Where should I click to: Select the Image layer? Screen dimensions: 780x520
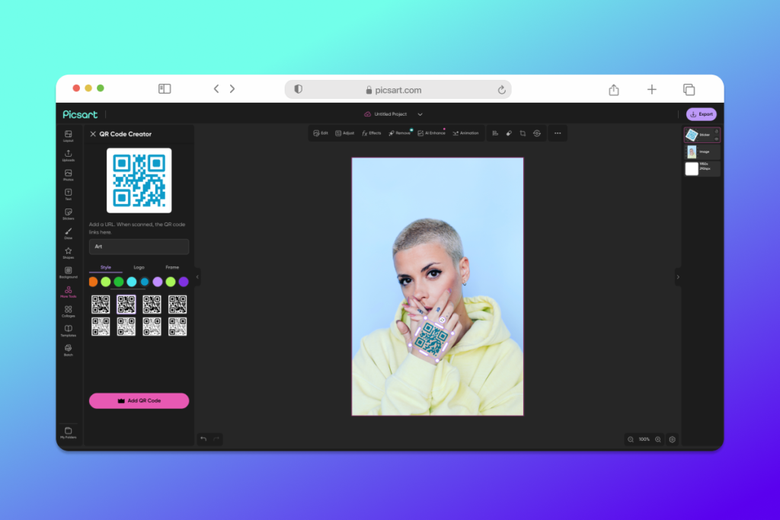pyautogui.click(x=701, y=152)
